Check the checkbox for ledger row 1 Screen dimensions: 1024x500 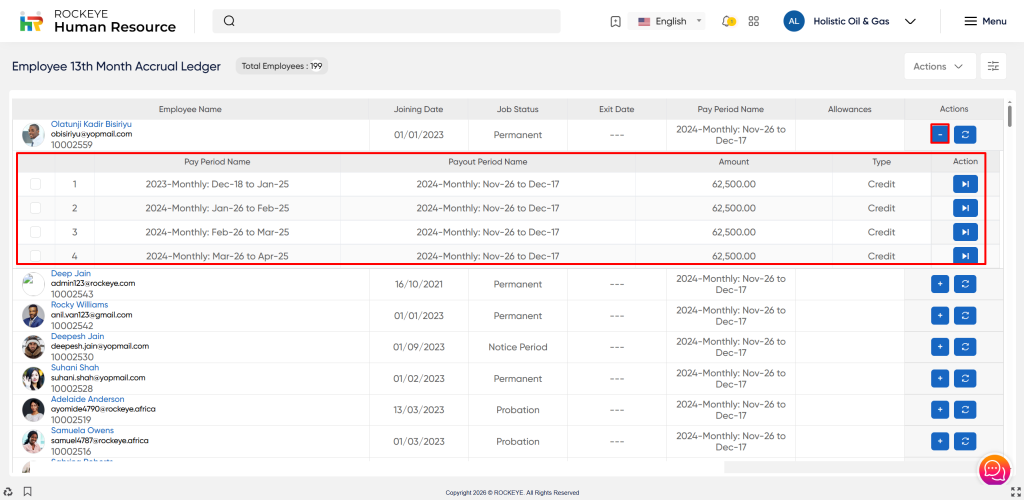(x=36, y=184)
